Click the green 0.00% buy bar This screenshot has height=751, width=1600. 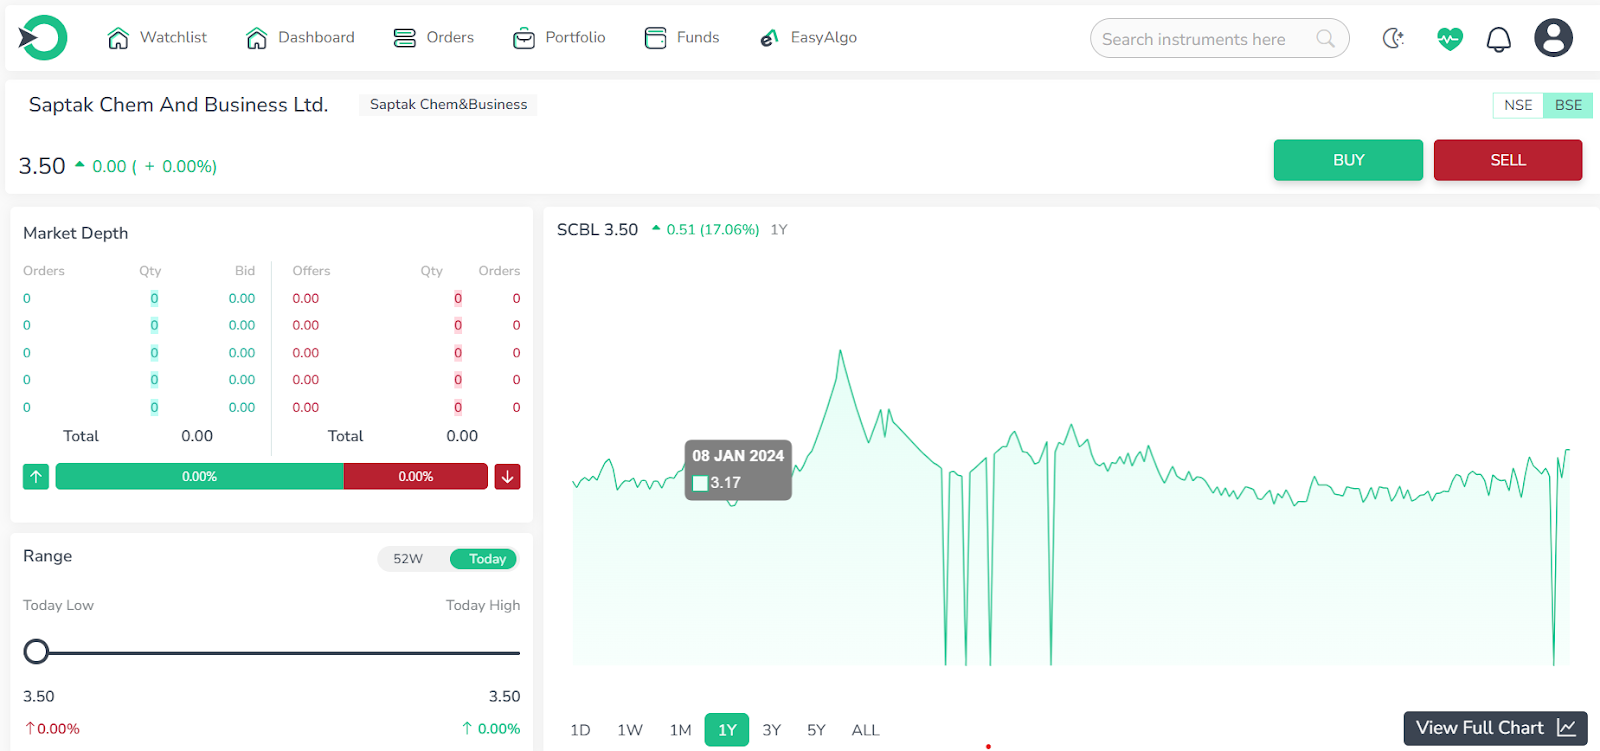point(200,476)
